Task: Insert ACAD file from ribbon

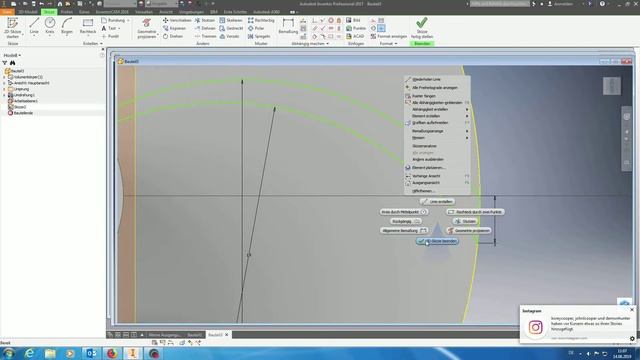Action: pyautogui.click(x=355, y=36)
